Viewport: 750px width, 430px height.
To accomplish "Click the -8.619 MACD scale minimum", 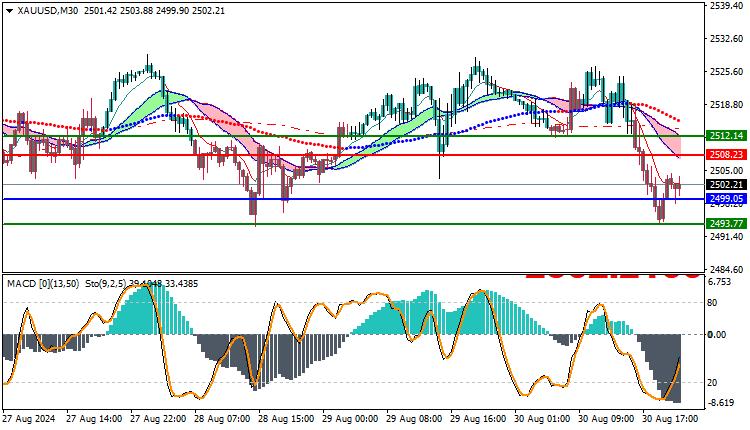I will (x=721, y=403).
